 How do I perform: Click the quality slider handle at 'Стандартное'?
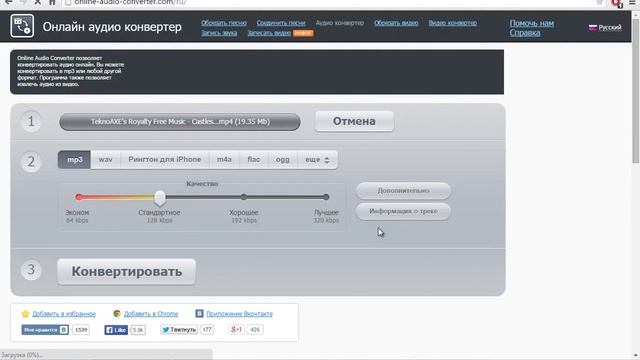point(160,198)
